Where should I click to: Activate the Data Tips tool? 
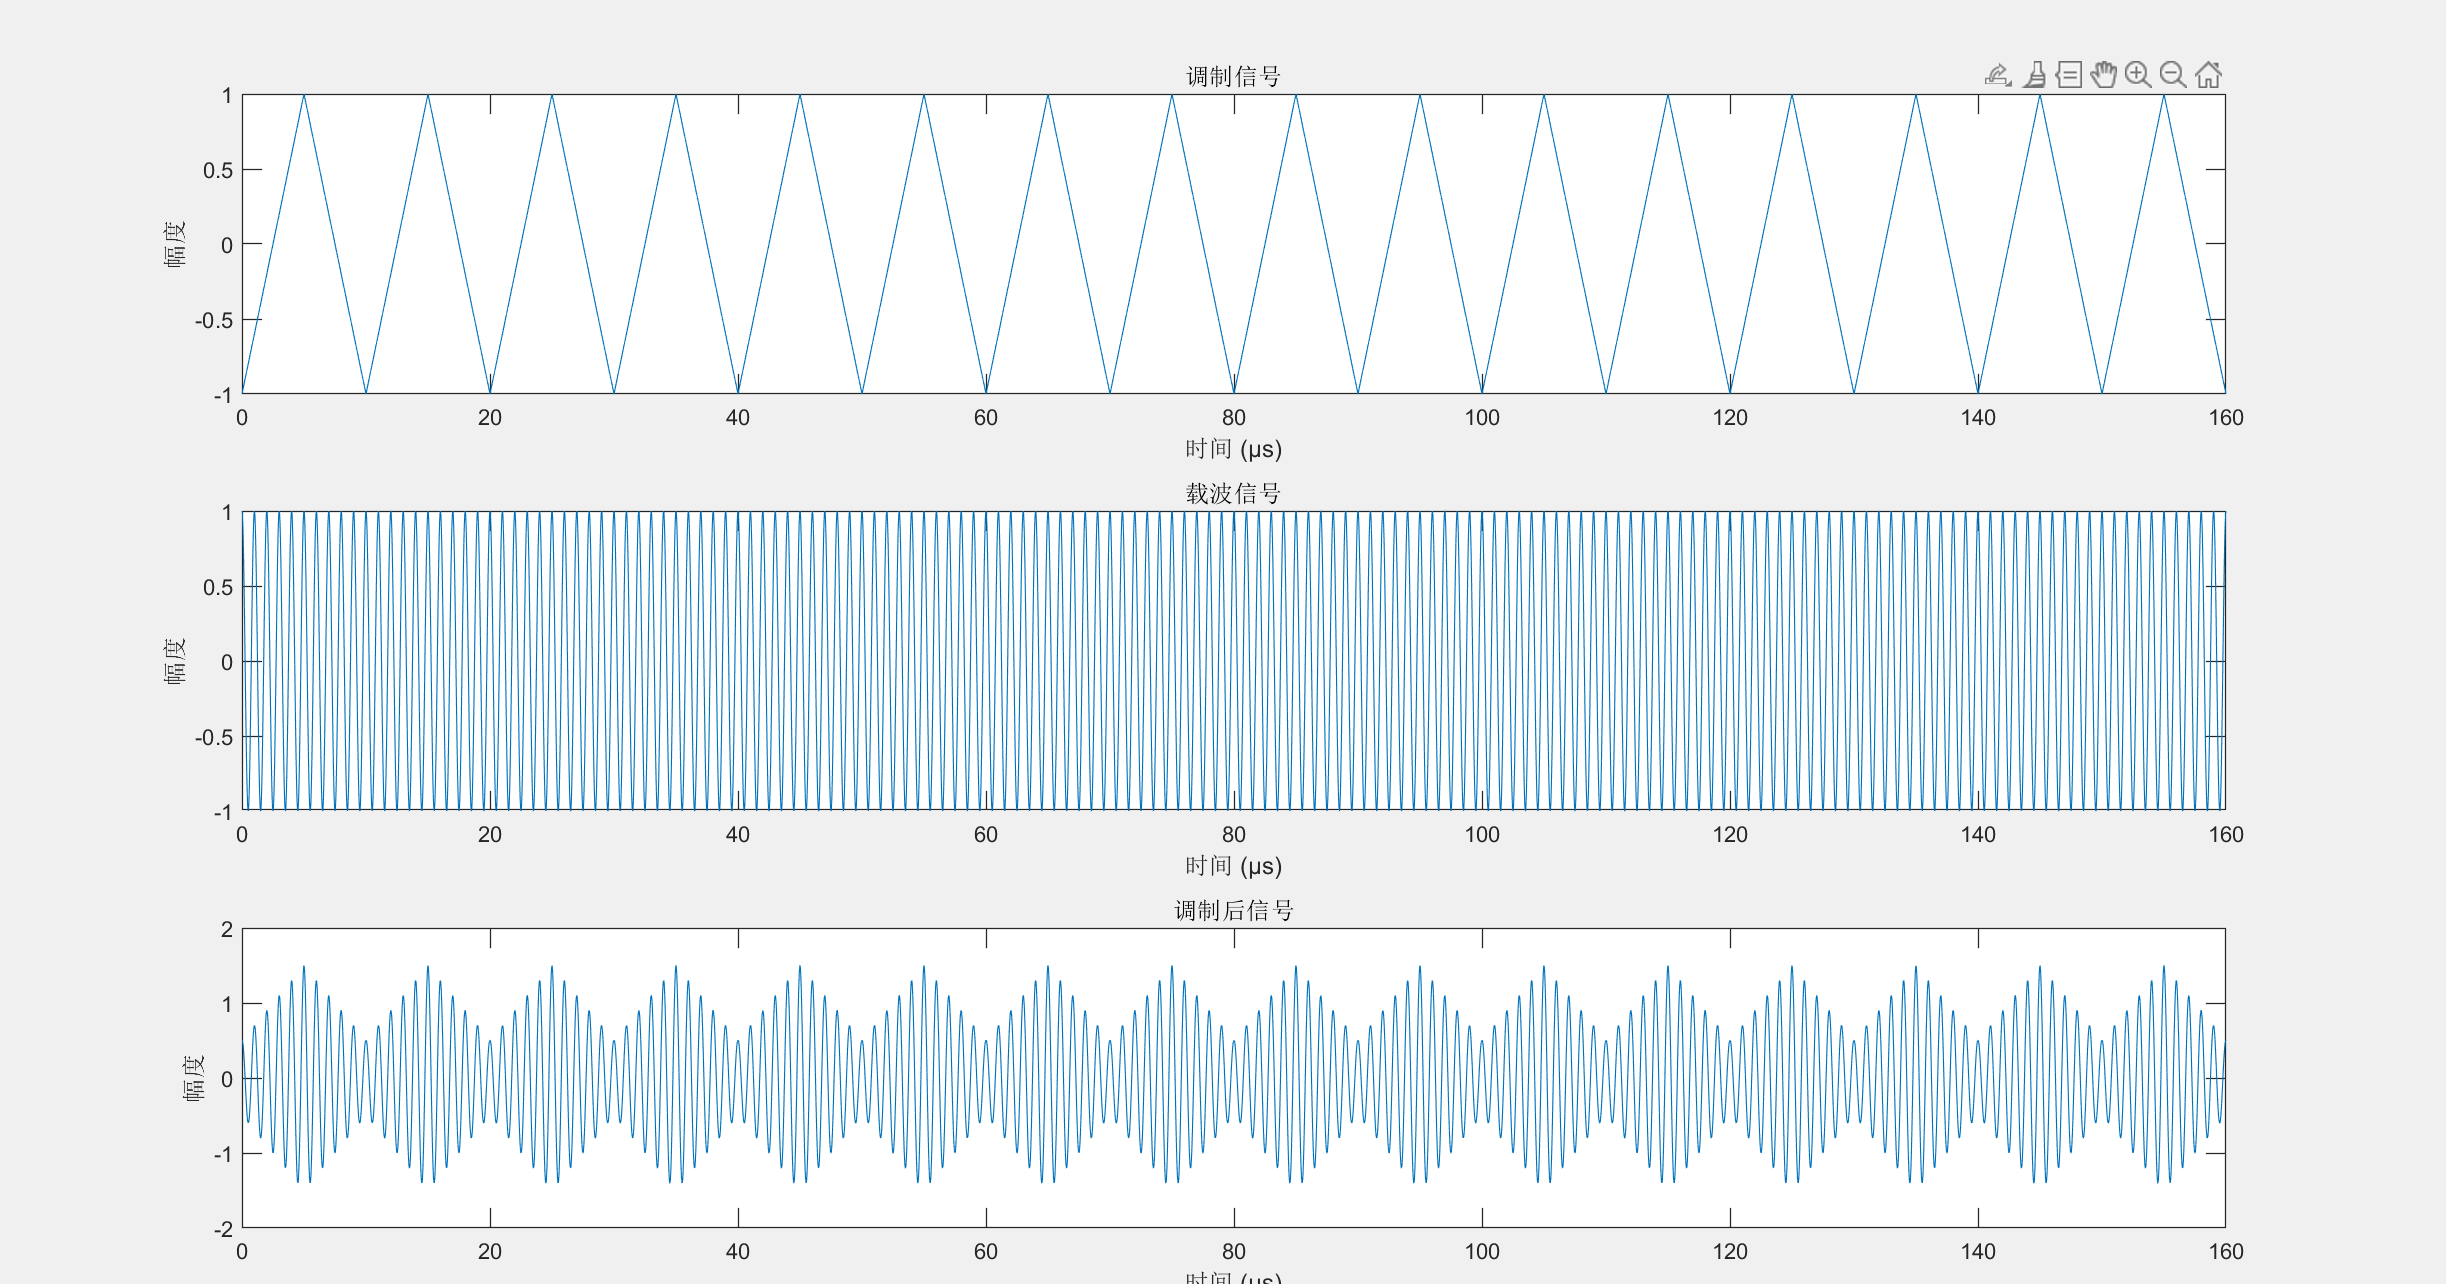tap(2069, 75)
